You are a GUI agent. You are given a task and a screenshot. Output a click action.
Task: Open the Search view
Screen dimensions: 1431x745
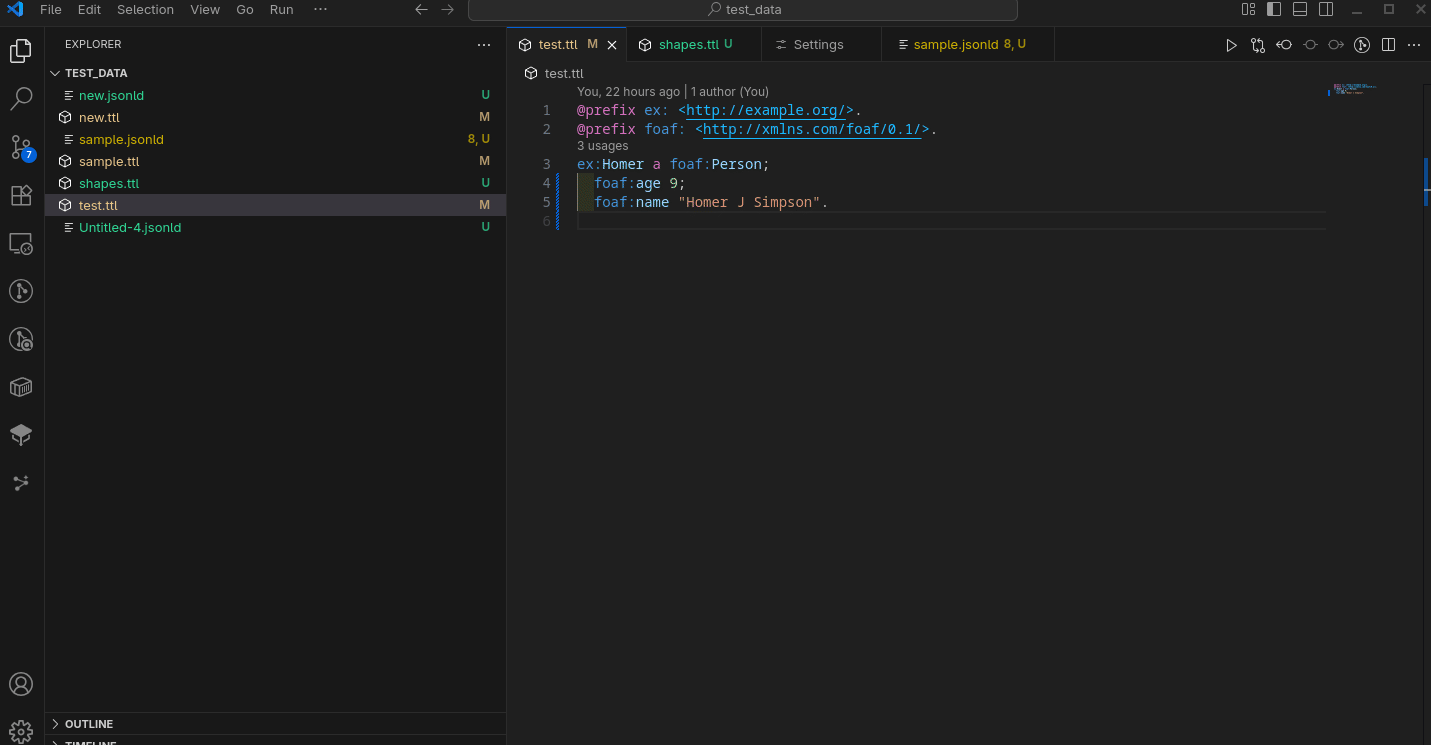(21, 98)
